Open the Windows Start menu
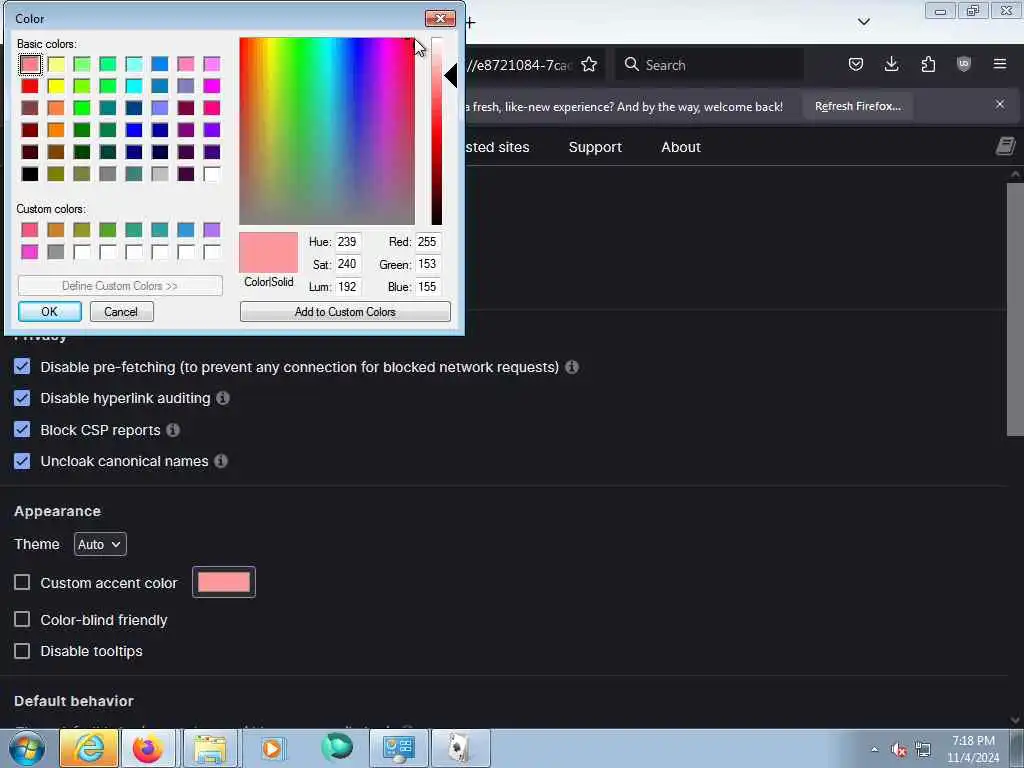This screenshot has height=768, width=1024. coord(27,748)
